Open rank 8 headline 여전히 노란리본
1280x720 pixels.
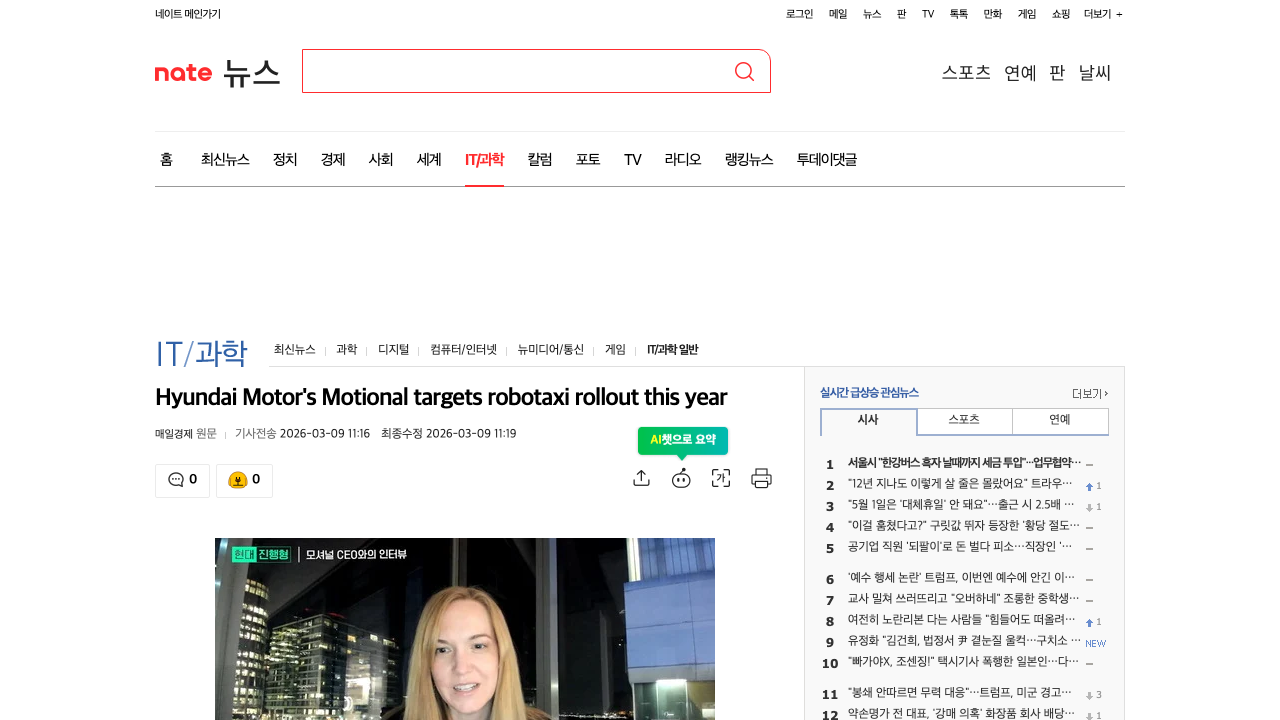point(964,620)
